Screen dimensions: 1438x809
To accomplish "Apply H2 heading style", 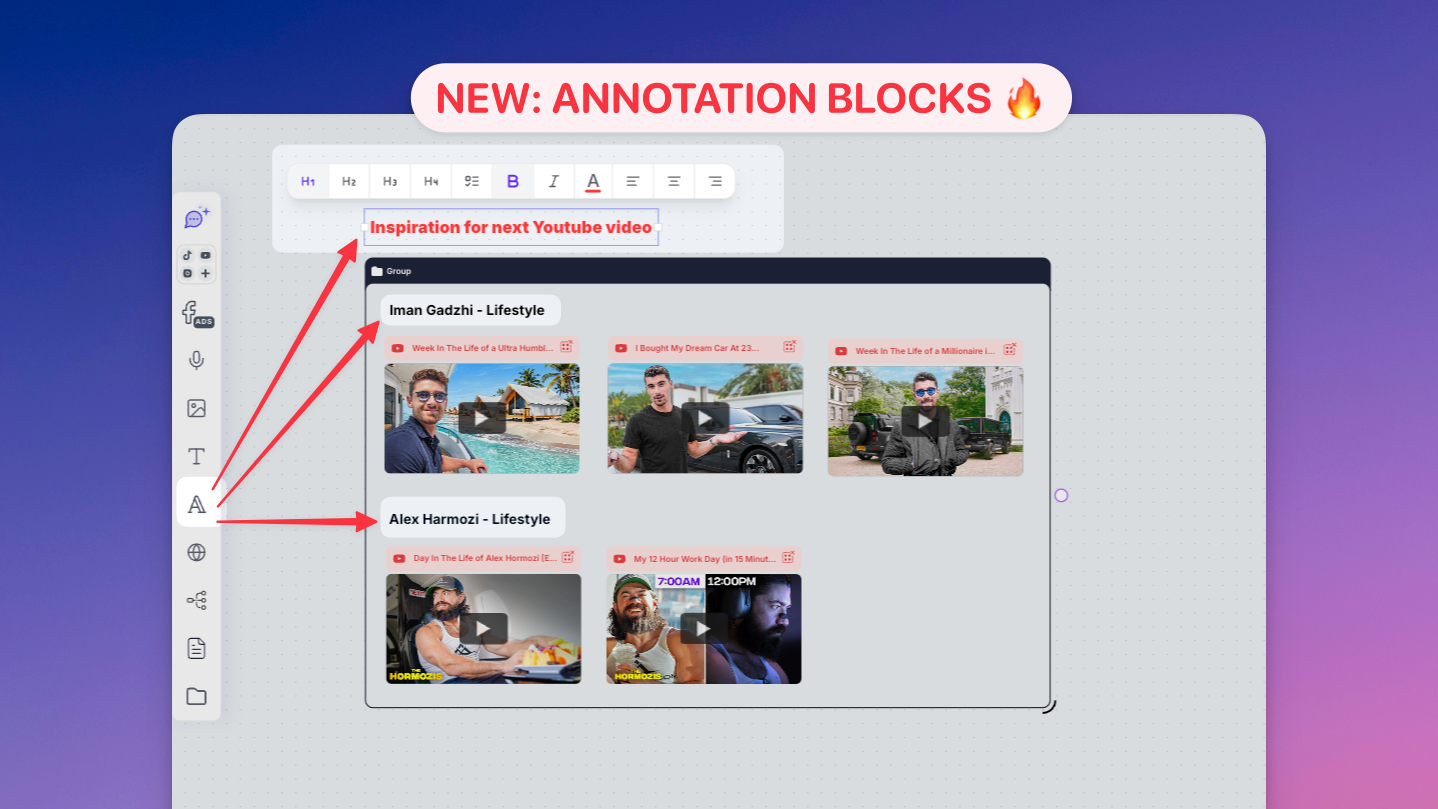I will coord(349,181).
